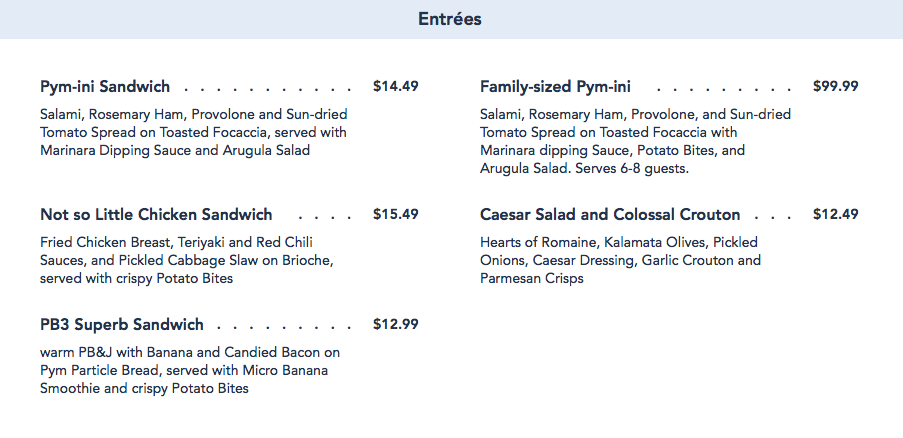Click the Hearts of Romaine salad description
The image size is (903, 438).
[620, 260]
